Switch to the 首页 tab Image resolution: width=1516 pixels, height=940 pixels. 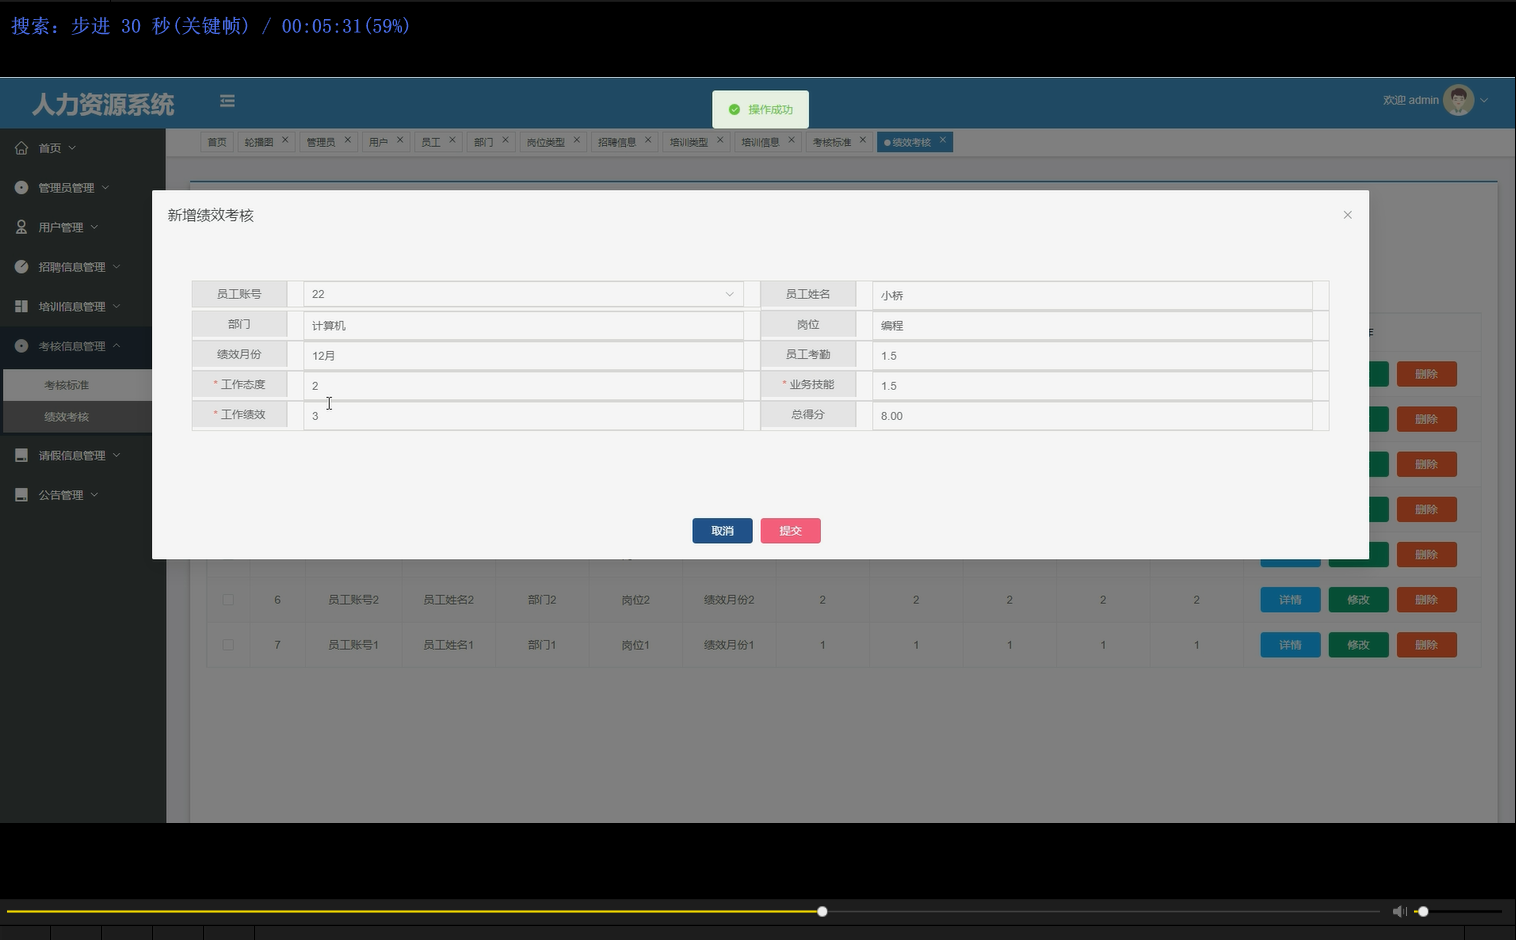tap(216, 142)
